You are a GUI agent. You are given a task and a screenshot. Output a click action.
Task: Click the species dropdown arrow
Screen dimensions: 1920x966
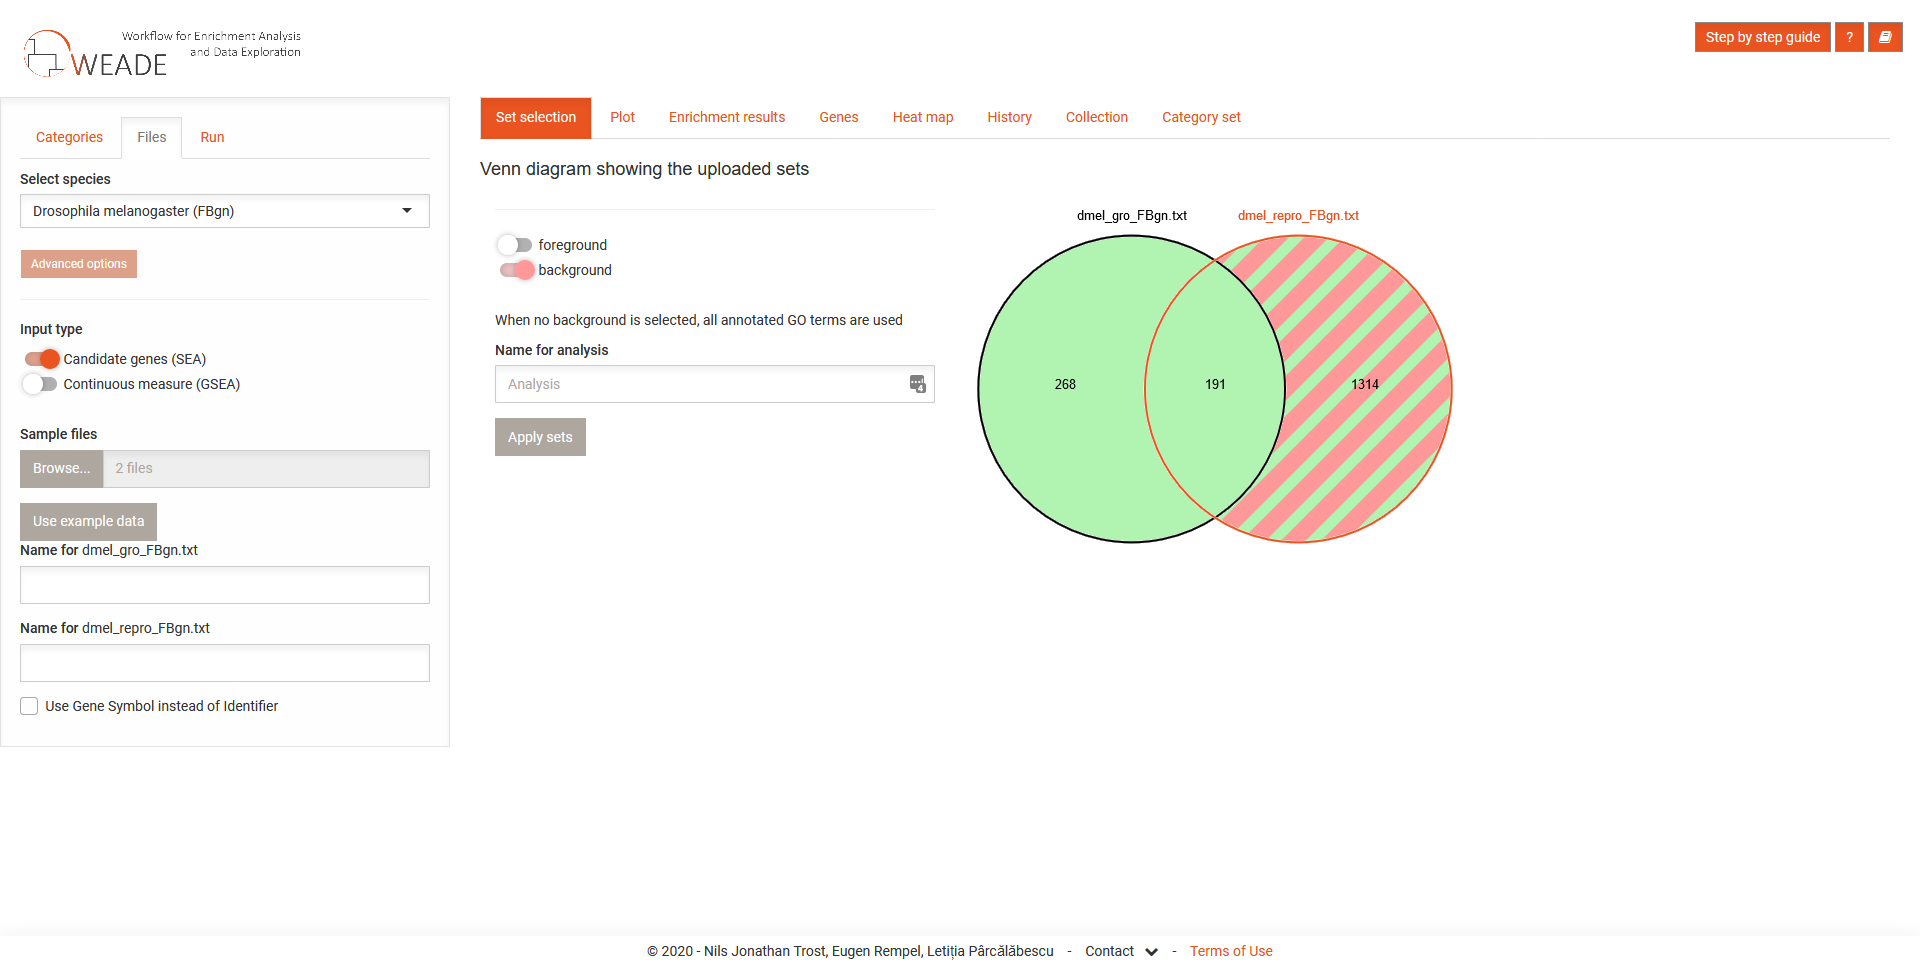(x=407, y=211)
